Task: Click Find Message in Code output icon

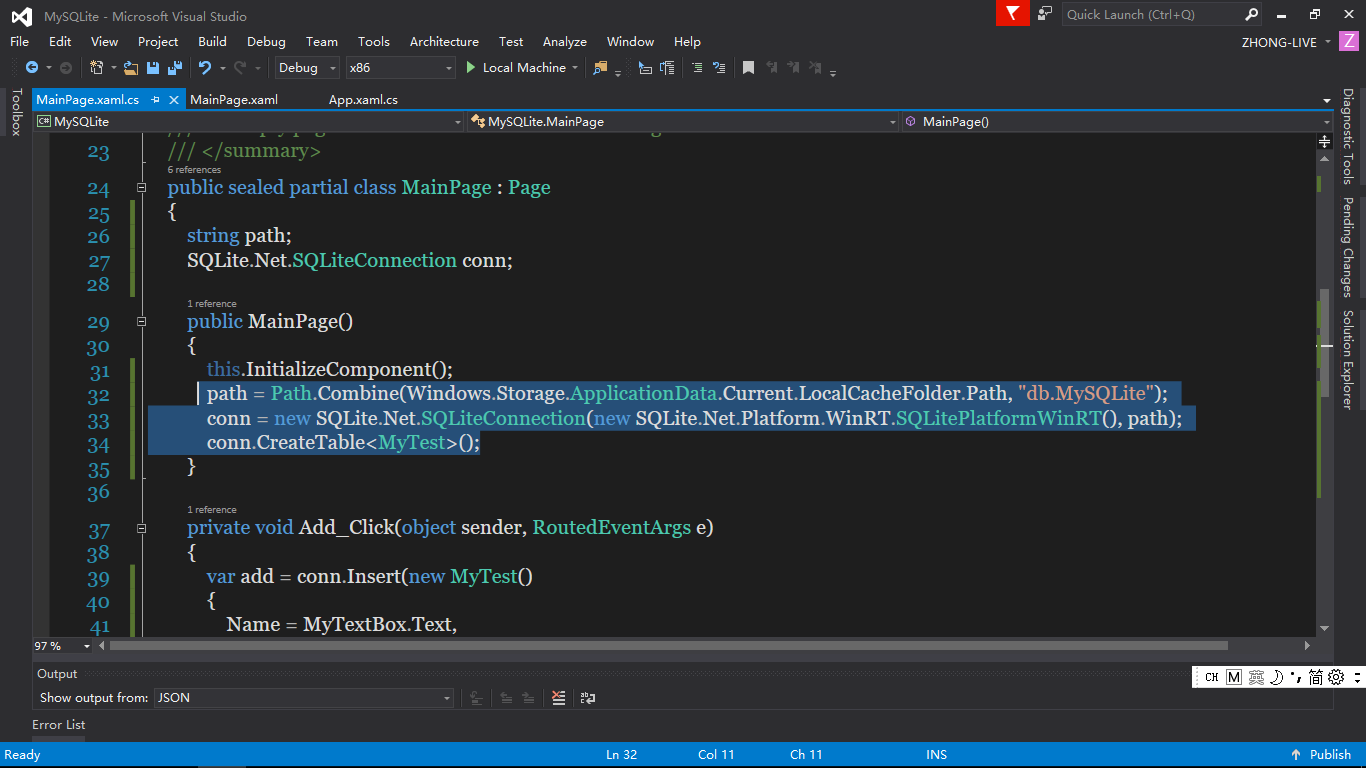Action: [x=477, y=698]
